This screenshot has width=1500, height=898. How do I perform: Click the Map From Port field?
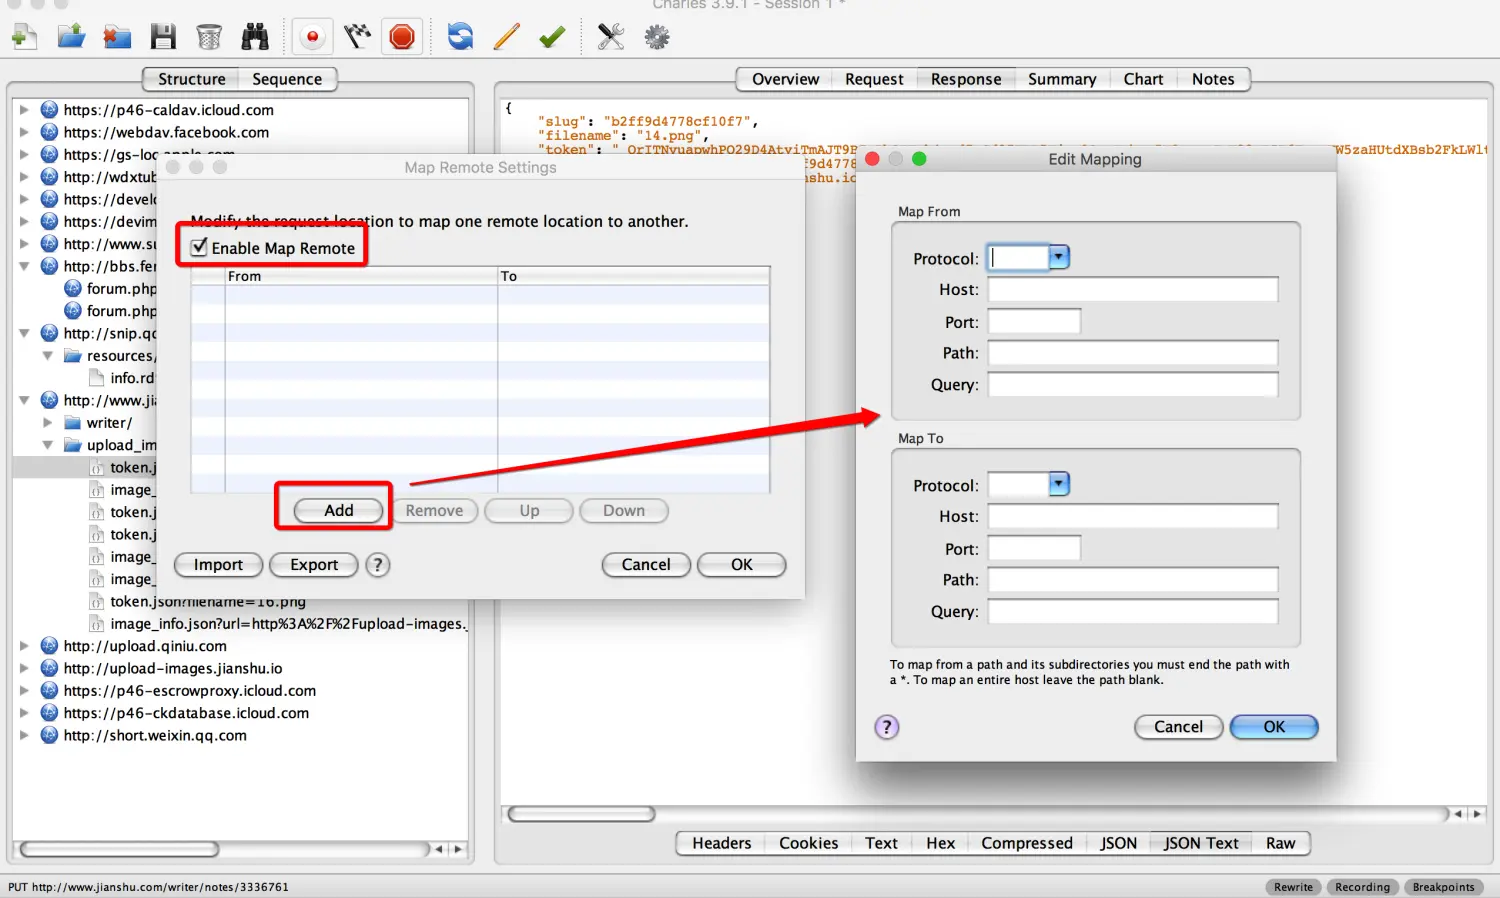(x=1034, y=322)
